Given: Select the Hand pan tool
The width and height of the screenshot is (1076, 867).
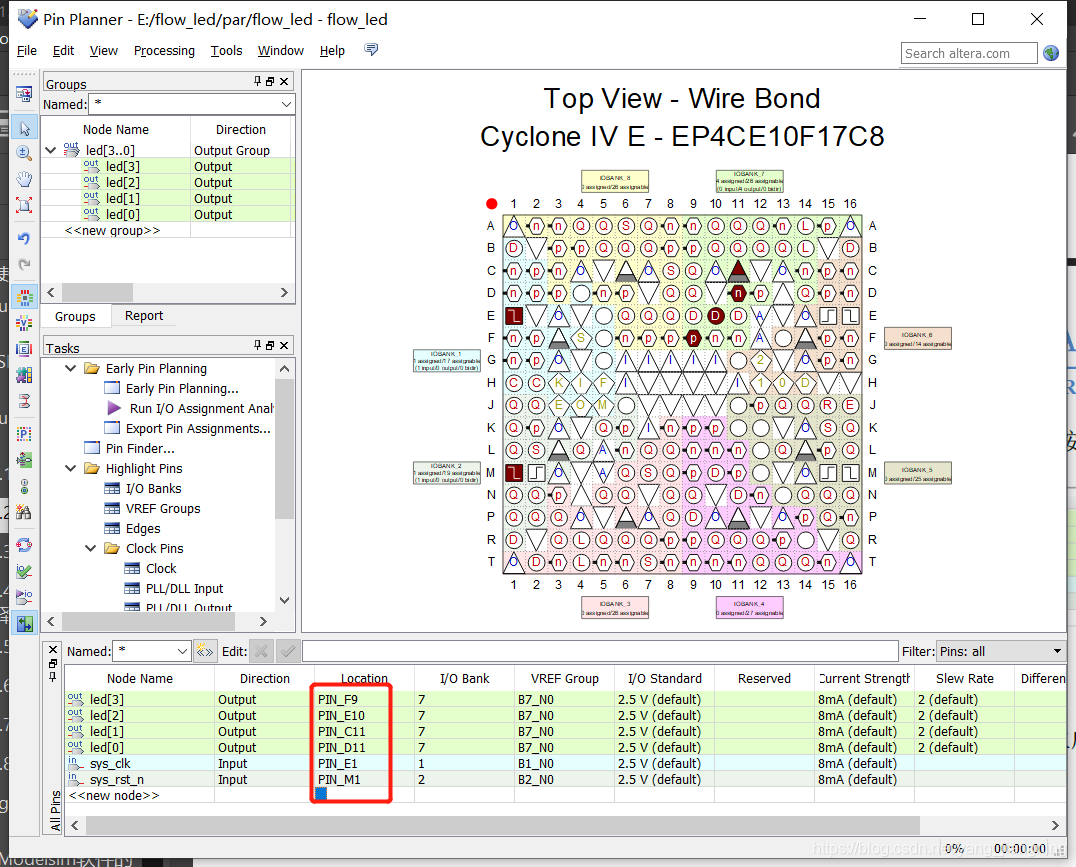Looking at the screenshot, I should [24, 179].
